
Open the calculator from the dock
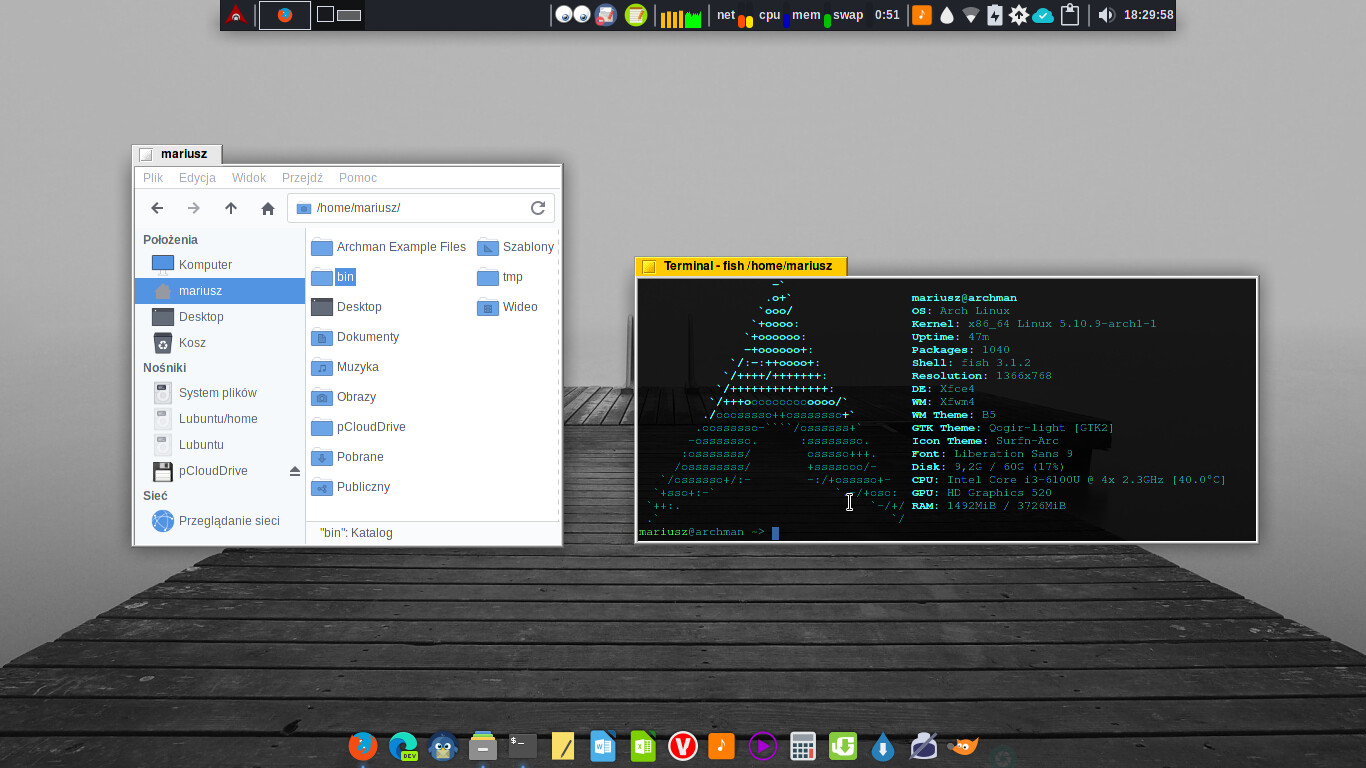tap(803, 746)
